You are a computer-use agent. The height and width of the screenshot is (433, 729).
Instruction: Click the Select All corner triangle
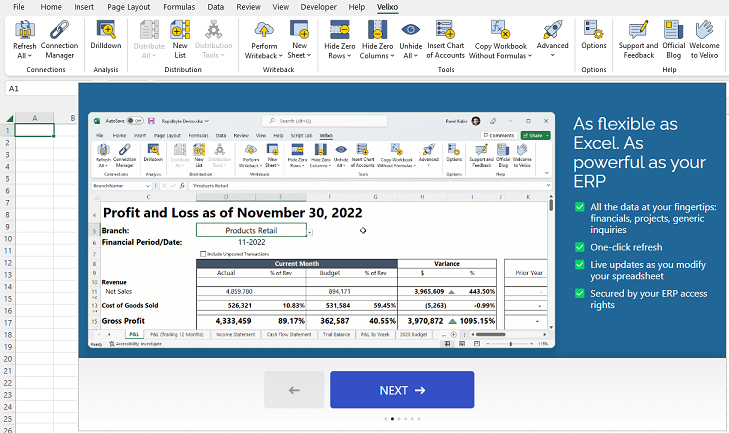[x=10, y=118]
